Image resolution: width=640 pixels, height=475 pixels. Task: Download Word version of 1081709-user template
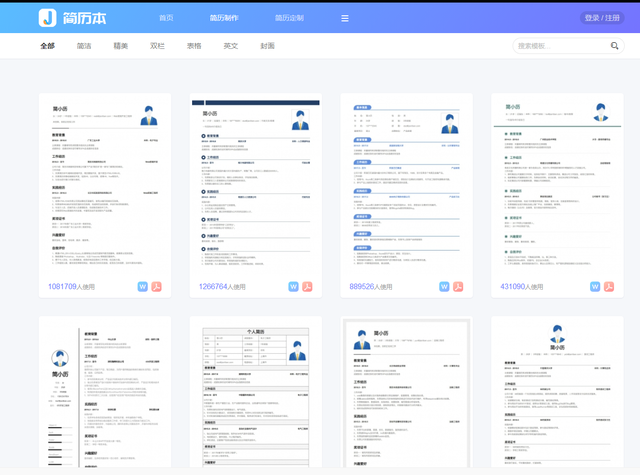pyautogui.click(x=142, y=286)
